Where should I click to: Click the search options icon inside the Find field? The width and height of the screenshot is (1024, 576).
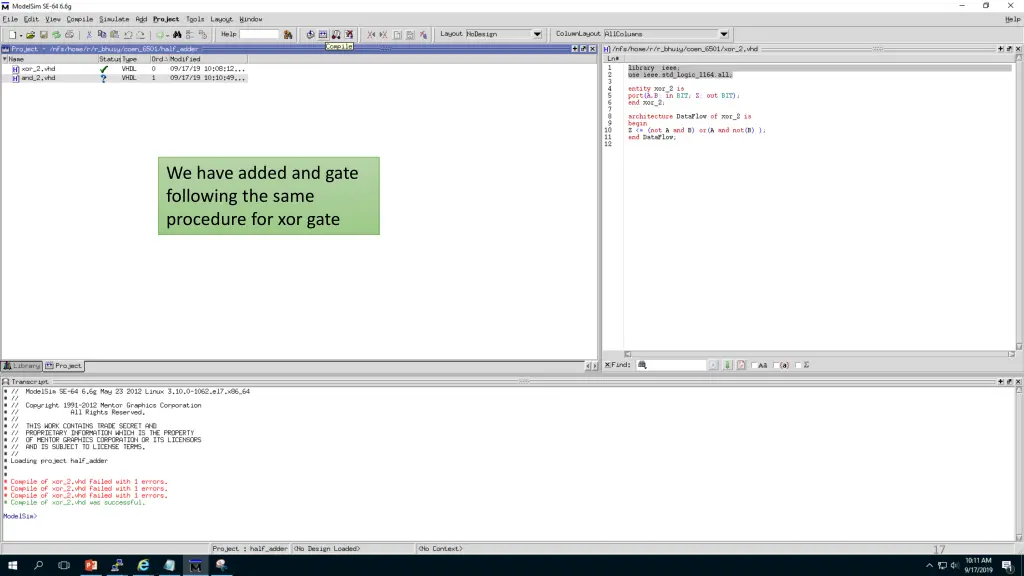642,365
